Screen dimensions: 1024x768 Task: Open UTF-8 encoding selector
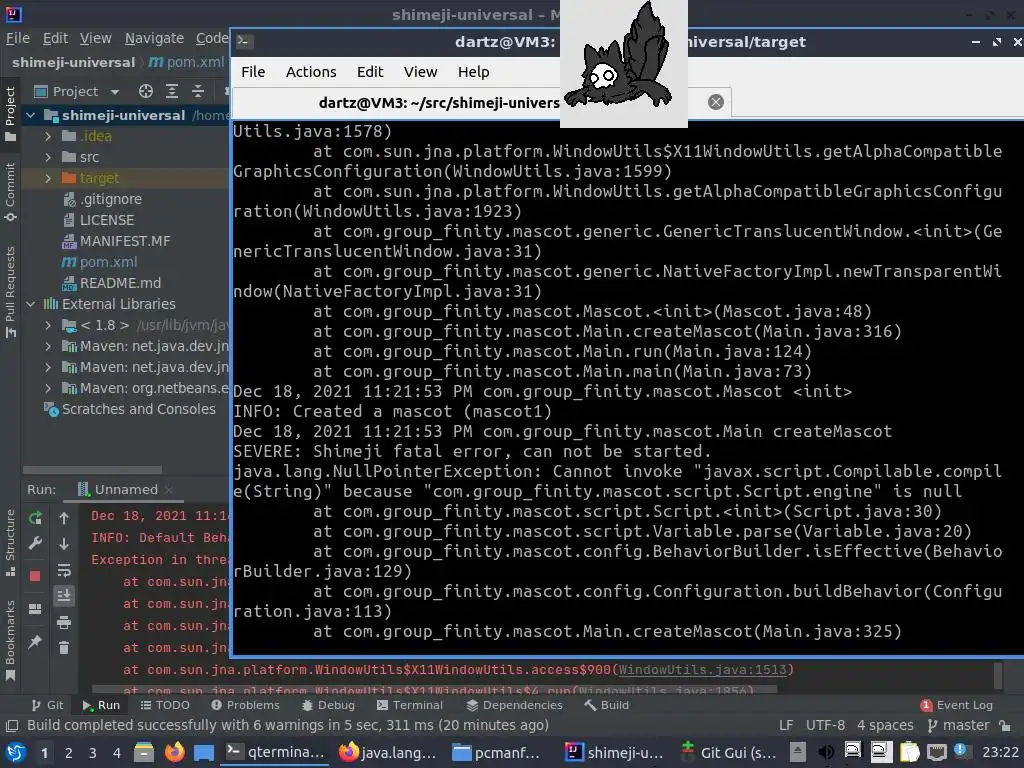(825, 726)
